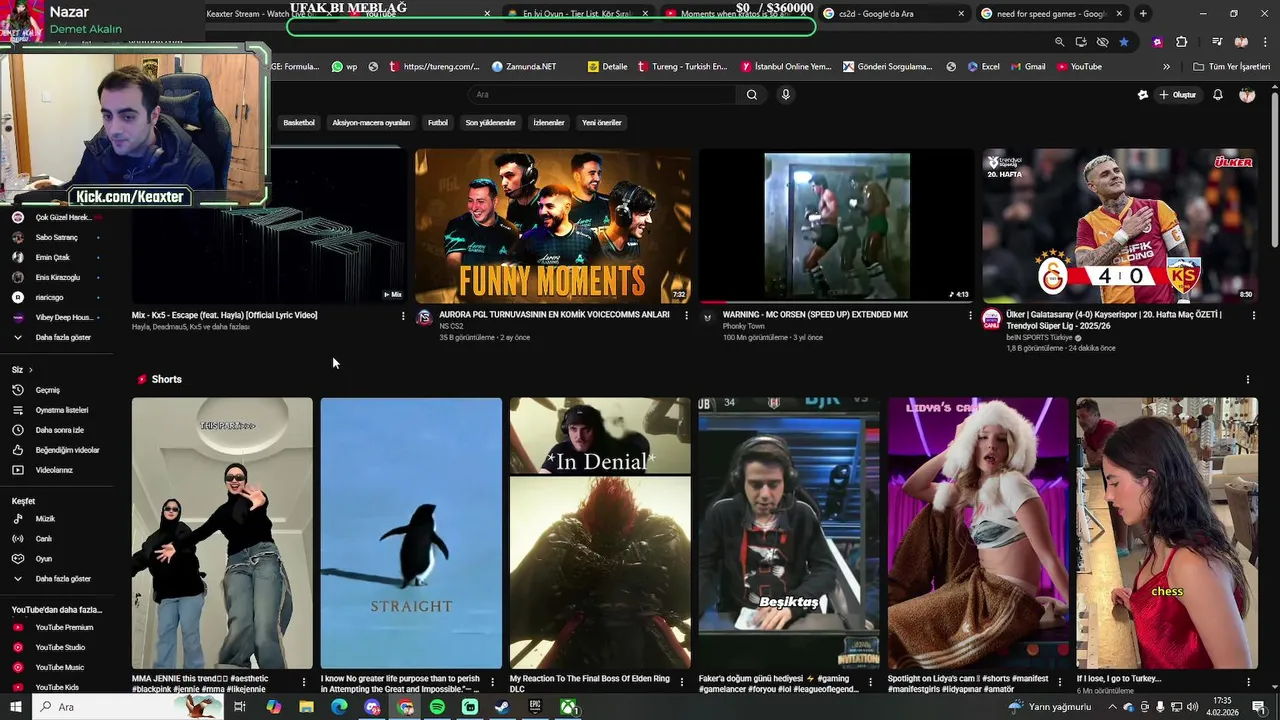1280x720 pixels.
Task: Close the cs2d Google'da Ara tab
Action: [x=961, y=14]
